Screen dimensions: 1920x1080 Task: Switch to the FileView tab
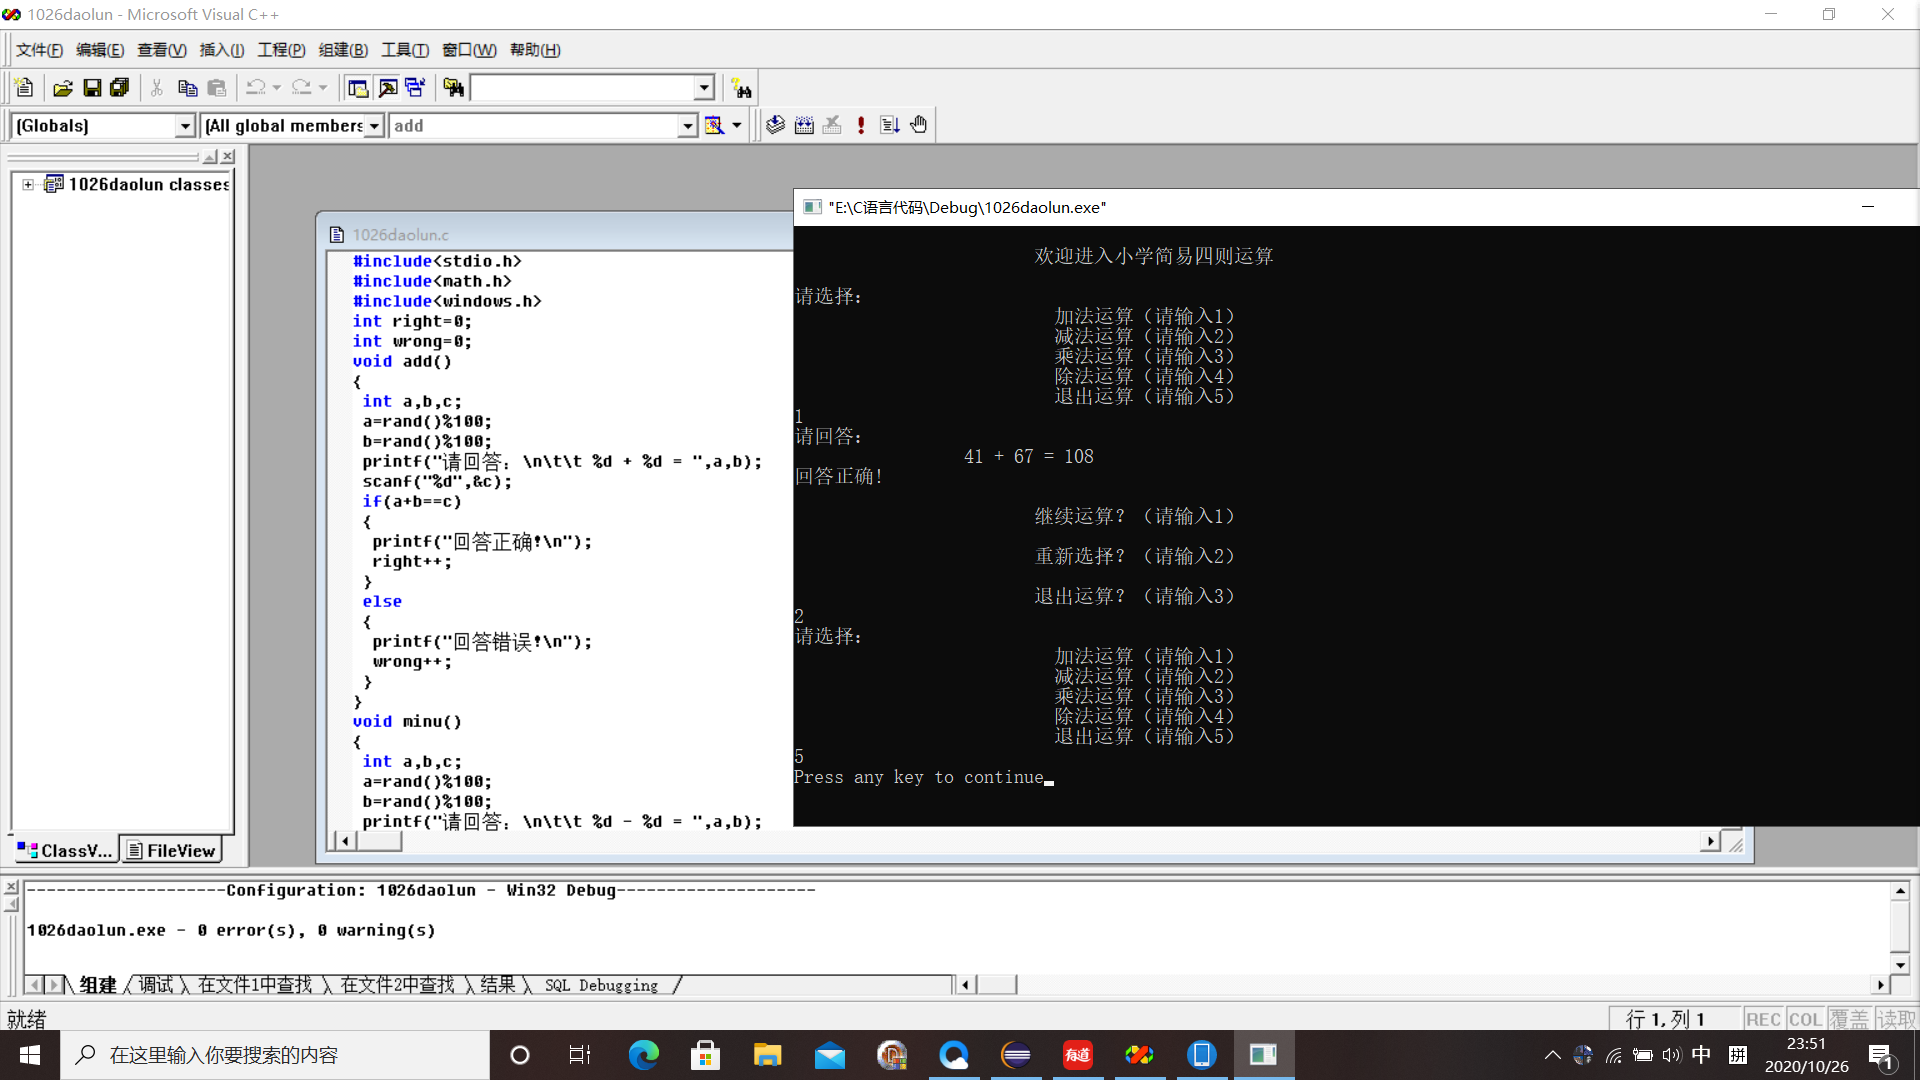click(x=171, y=850)
